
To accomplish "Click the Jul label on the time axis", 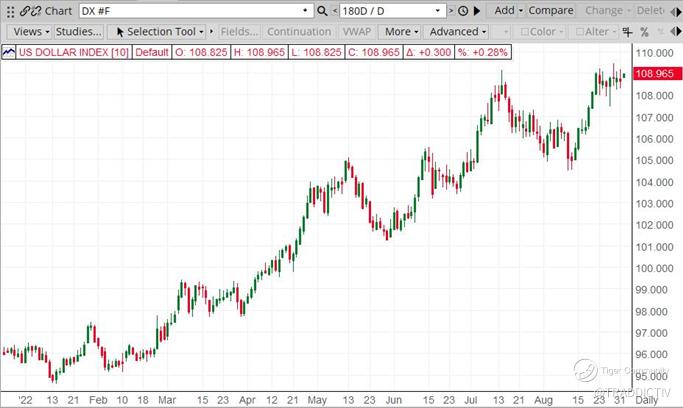I will (470, 400).
